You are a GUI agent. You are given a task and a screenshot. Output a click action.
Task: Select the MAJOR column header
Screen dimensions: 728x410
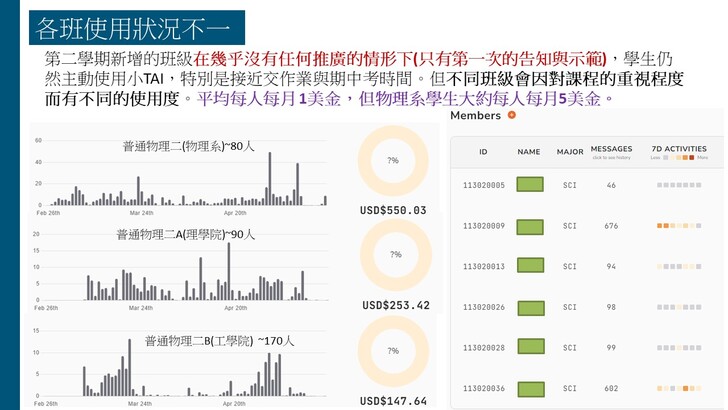570,152
